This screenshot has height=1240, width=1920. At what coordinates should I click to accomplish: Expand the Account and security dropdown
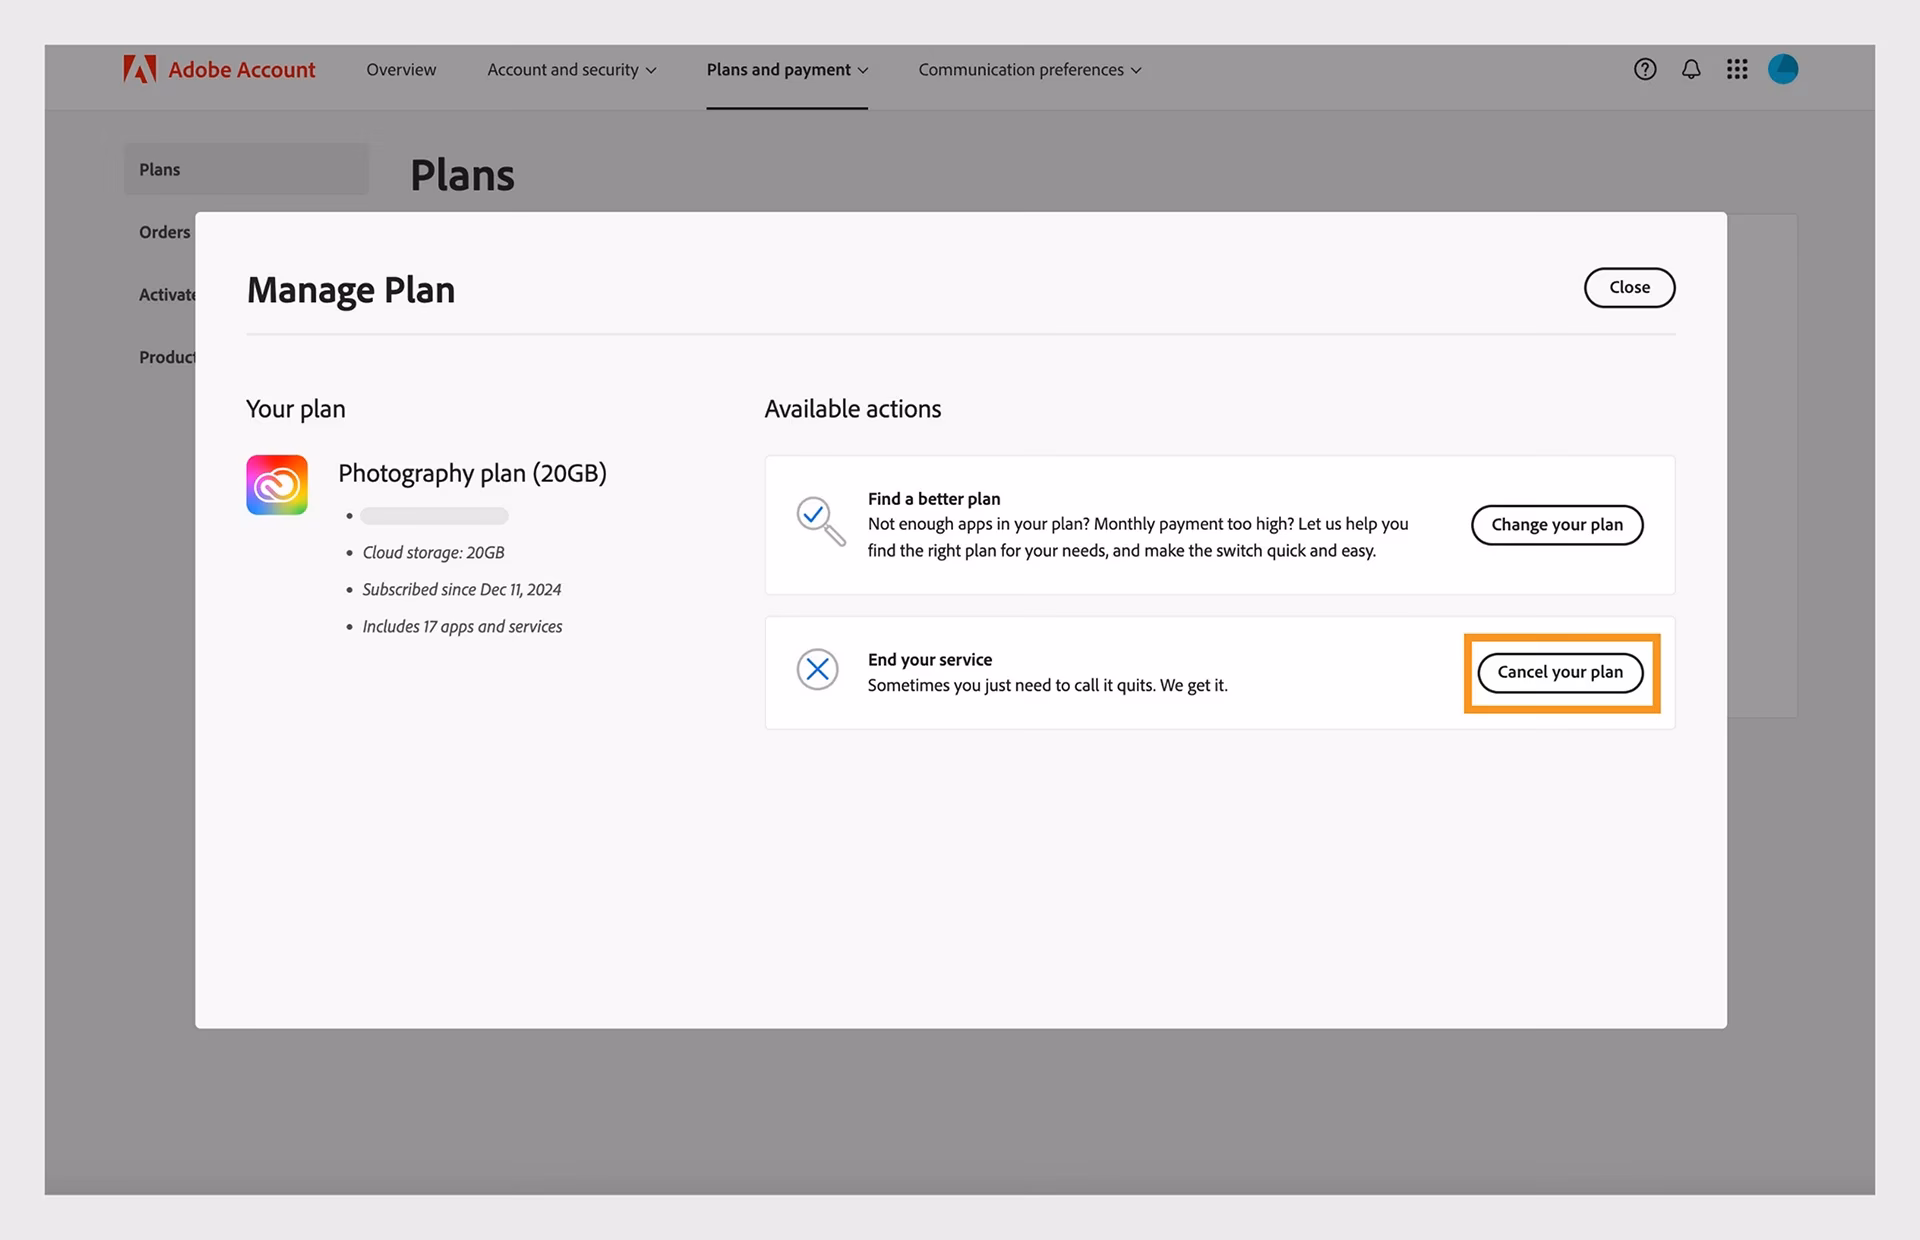click(x=571, y=69)
